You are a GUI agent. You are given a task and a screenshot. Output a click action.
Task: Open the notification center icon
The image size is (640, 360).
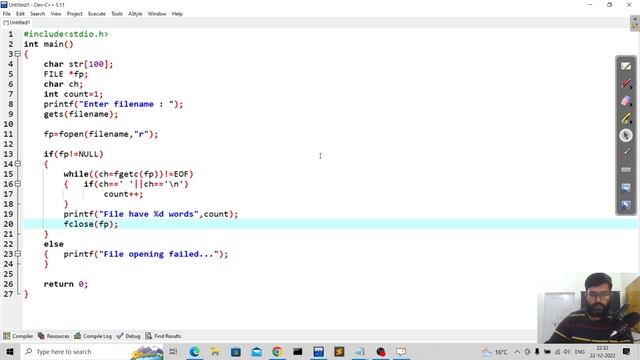click(627, 351)
